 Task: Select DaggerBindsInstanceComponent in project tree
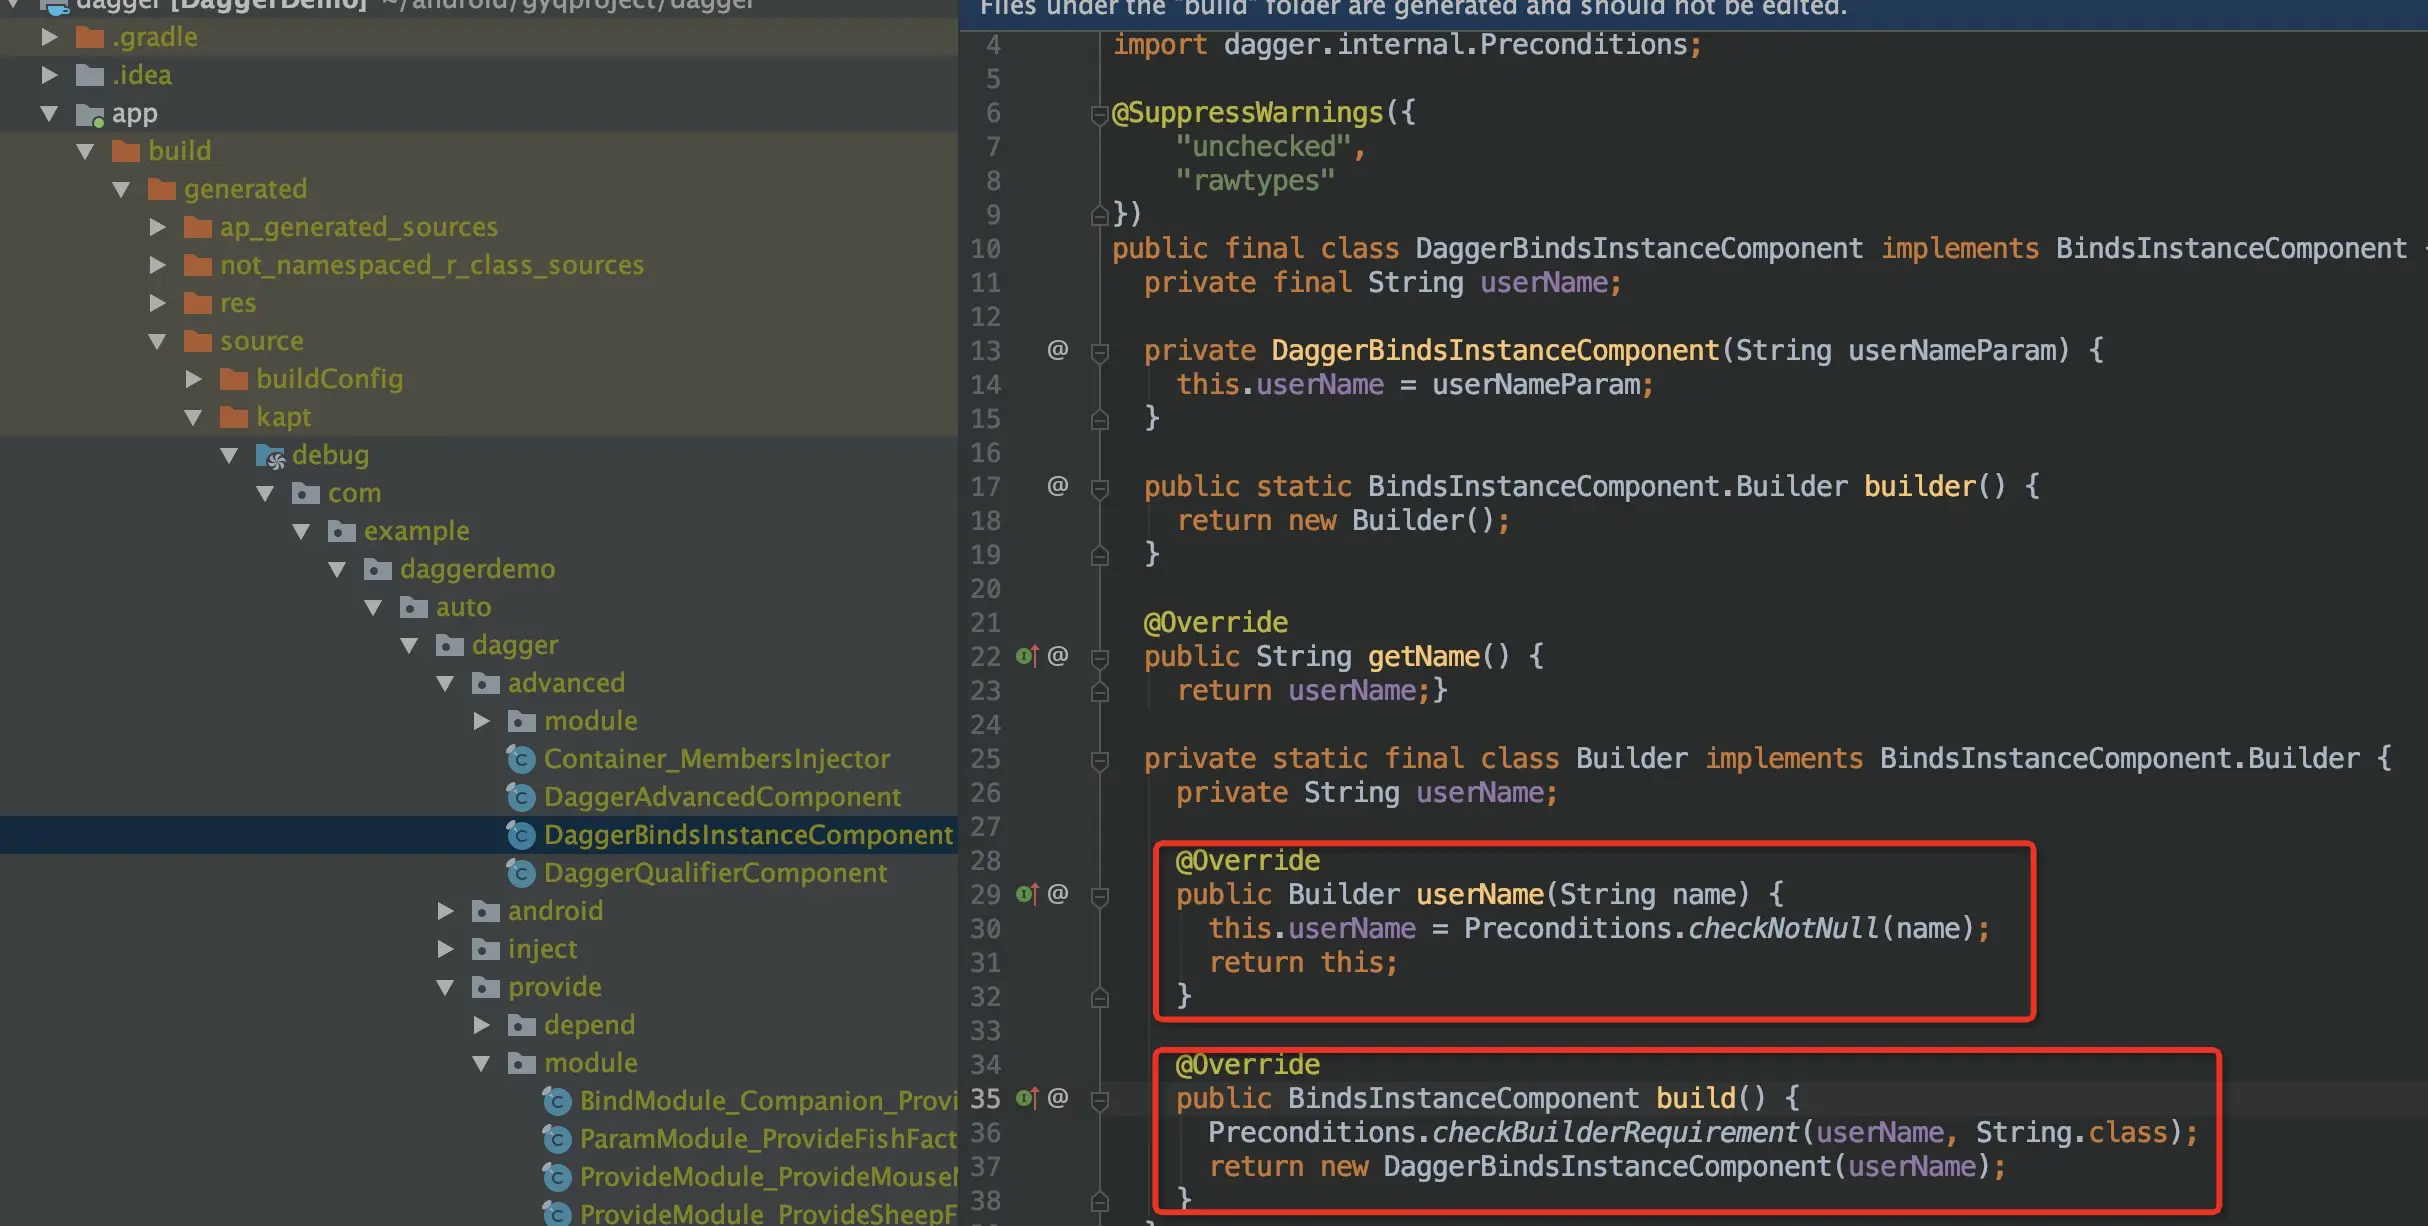(747, 835)
